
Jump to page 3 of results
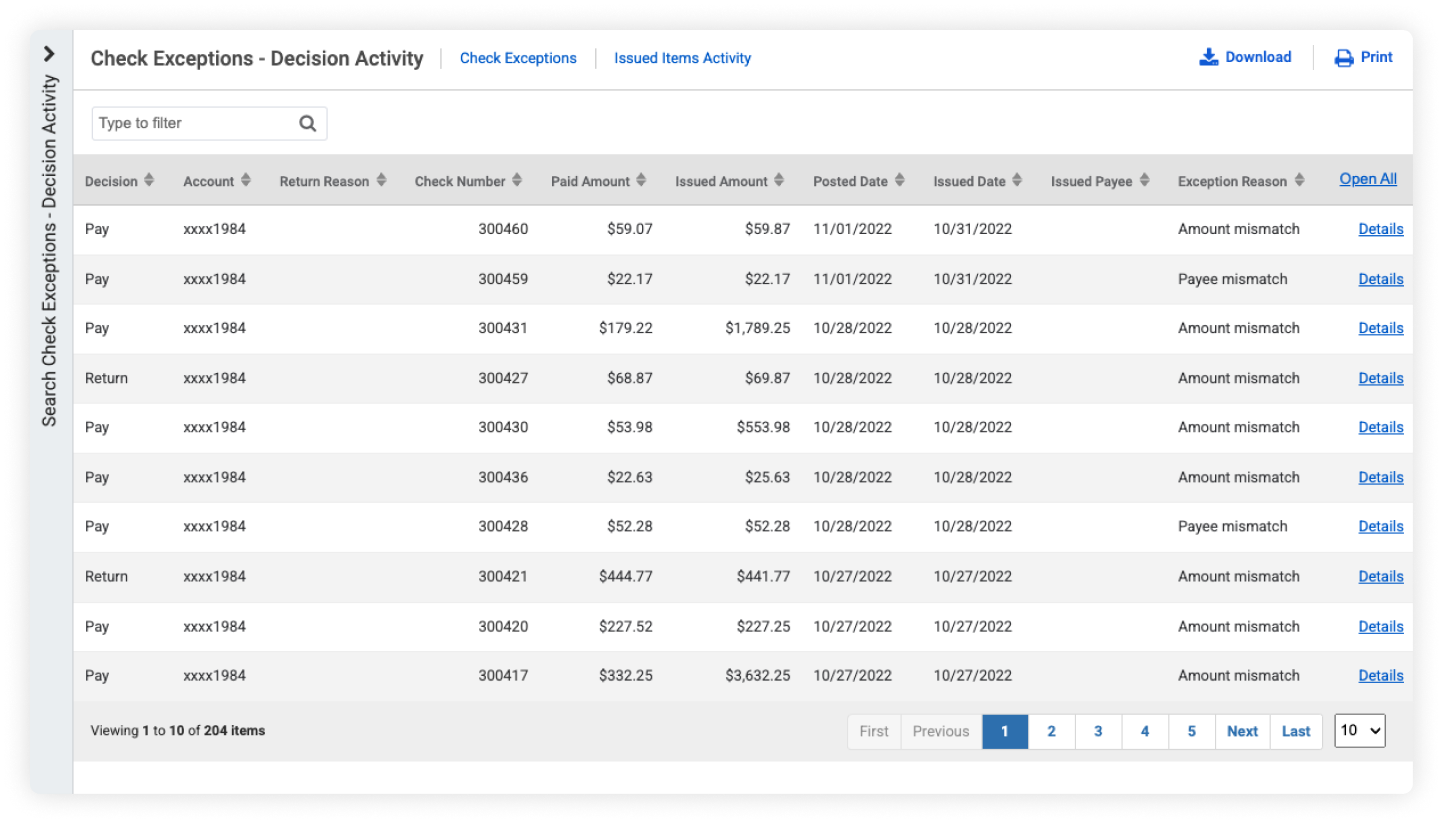pyautogui.click(x=1098, y=731)
